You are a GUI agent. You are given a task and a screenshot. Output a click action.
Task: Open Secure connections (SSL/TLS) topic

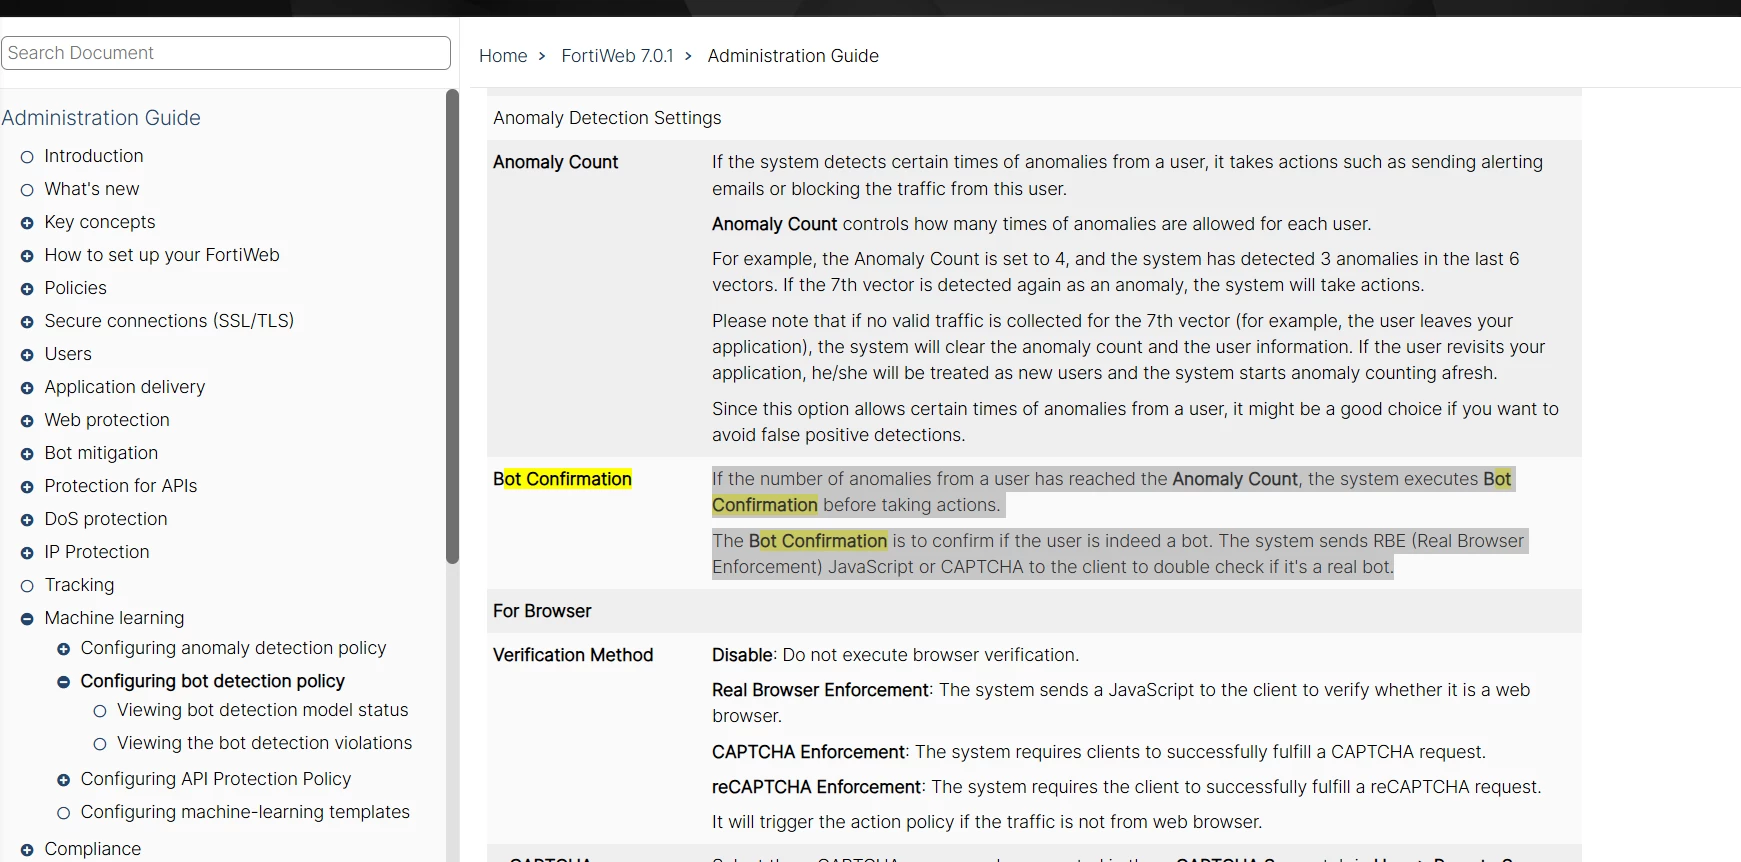click(x=169, y=321)
